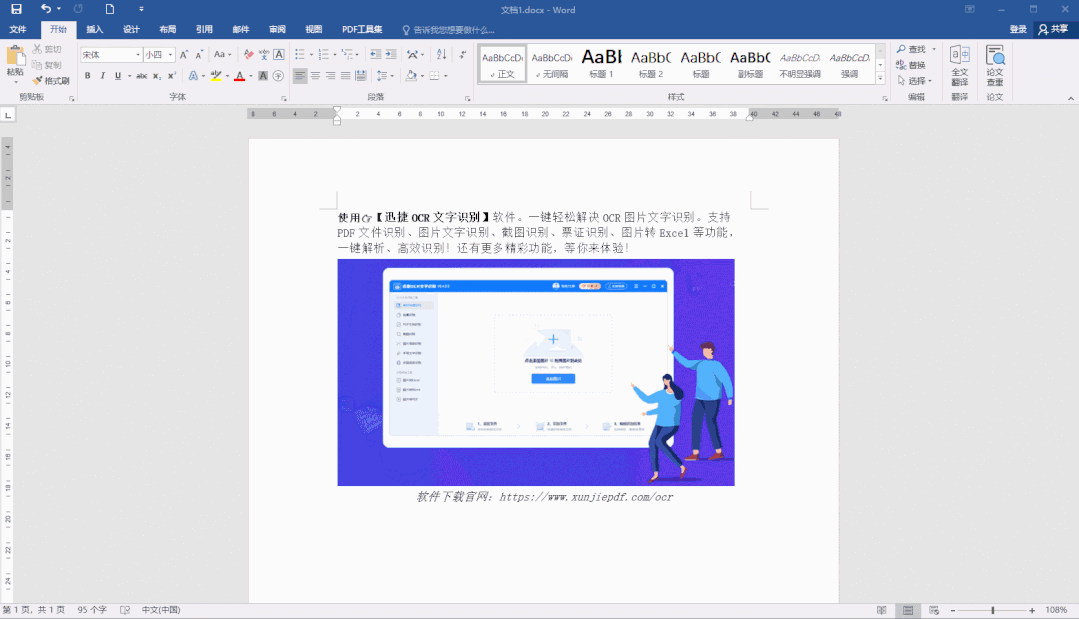Decrease font size with shrink font icon
The height and width of the screenshot is (619, 1079).
pyautogui.click(x=199, y=54)
